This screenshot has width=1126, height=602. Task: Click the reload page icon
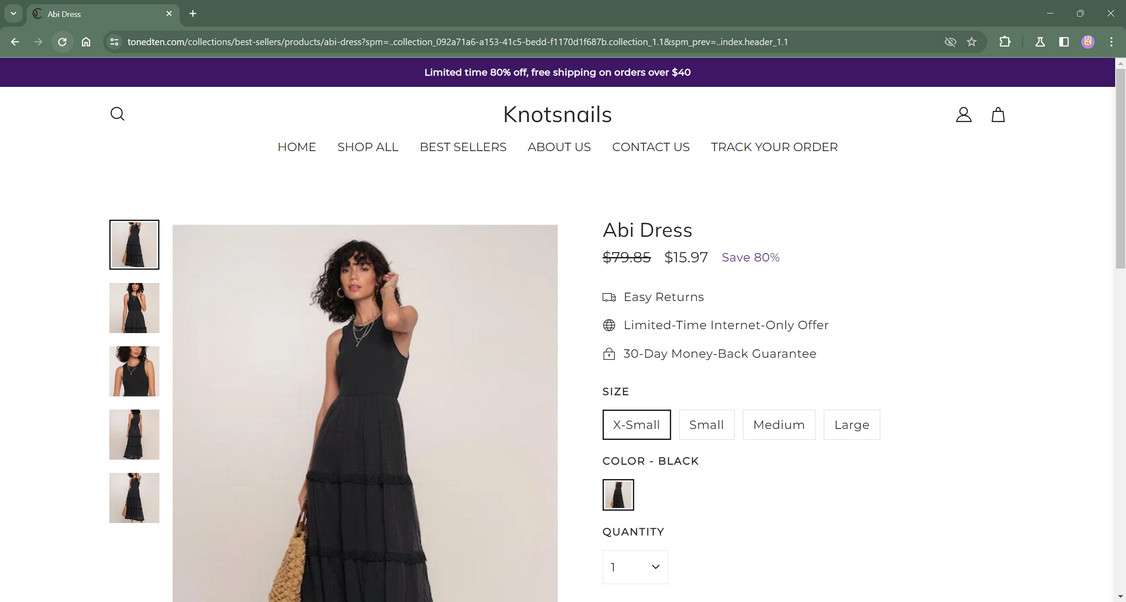coord(61,42)
